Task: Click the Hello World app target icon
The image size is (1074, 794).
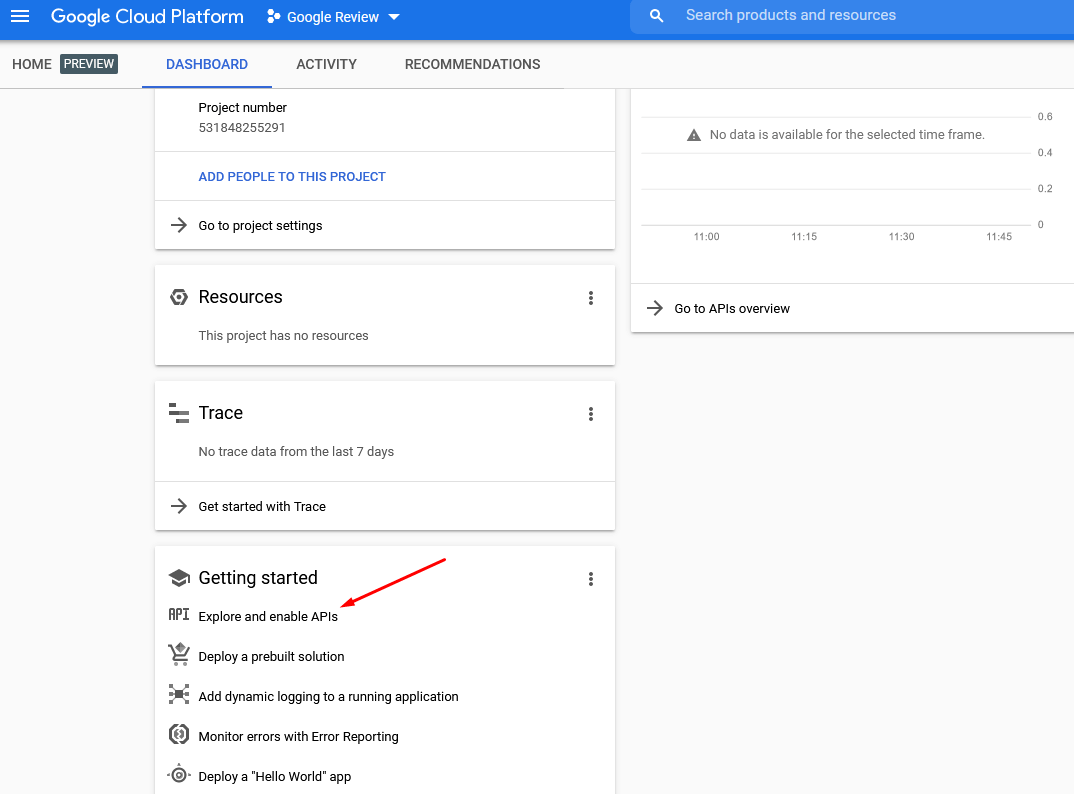Action: click(x=179, y=774)
